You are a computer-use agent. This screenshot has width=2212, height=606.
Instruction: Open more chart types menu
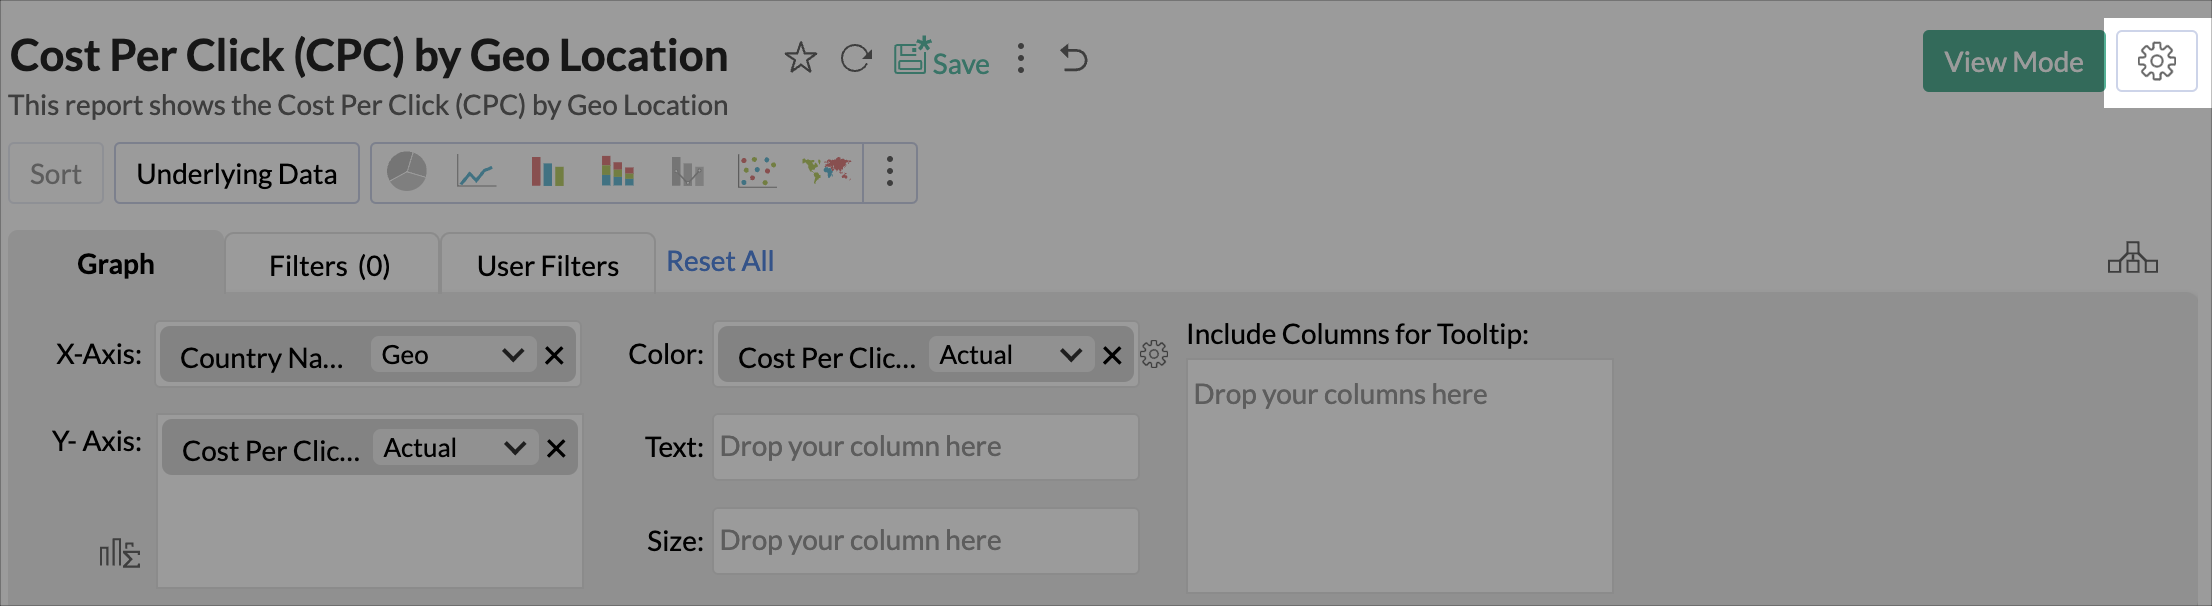pos(890,173)
